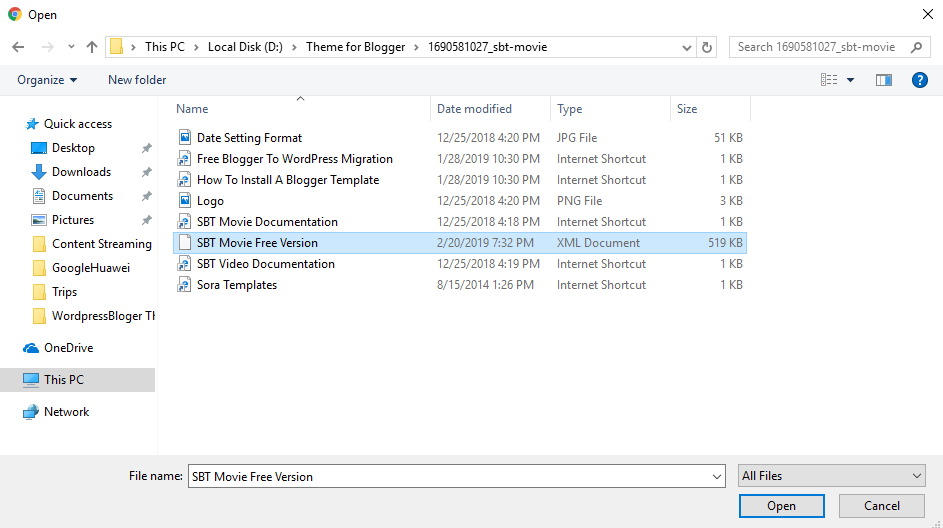Screen dimensions: 943x528
Task: Open Quick access in the sidebar
Action: click(x=78, y=124)
